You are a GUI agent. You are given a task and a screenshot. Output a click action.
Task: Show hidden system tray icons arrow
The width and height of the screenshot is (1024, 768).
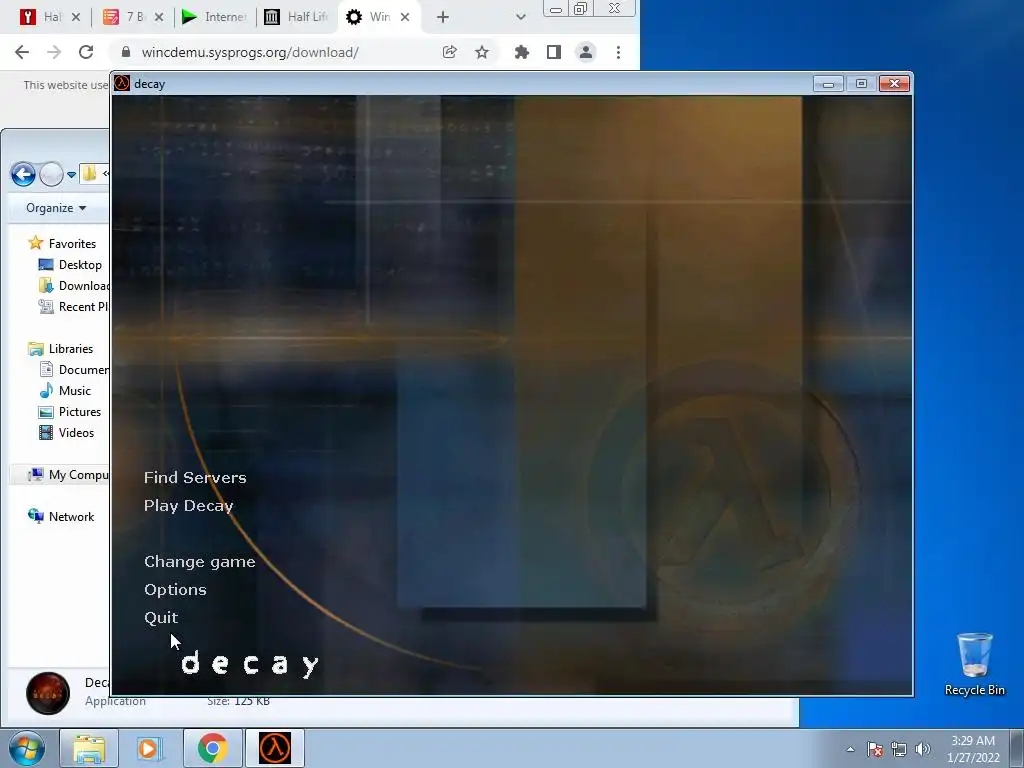[850, 749]
